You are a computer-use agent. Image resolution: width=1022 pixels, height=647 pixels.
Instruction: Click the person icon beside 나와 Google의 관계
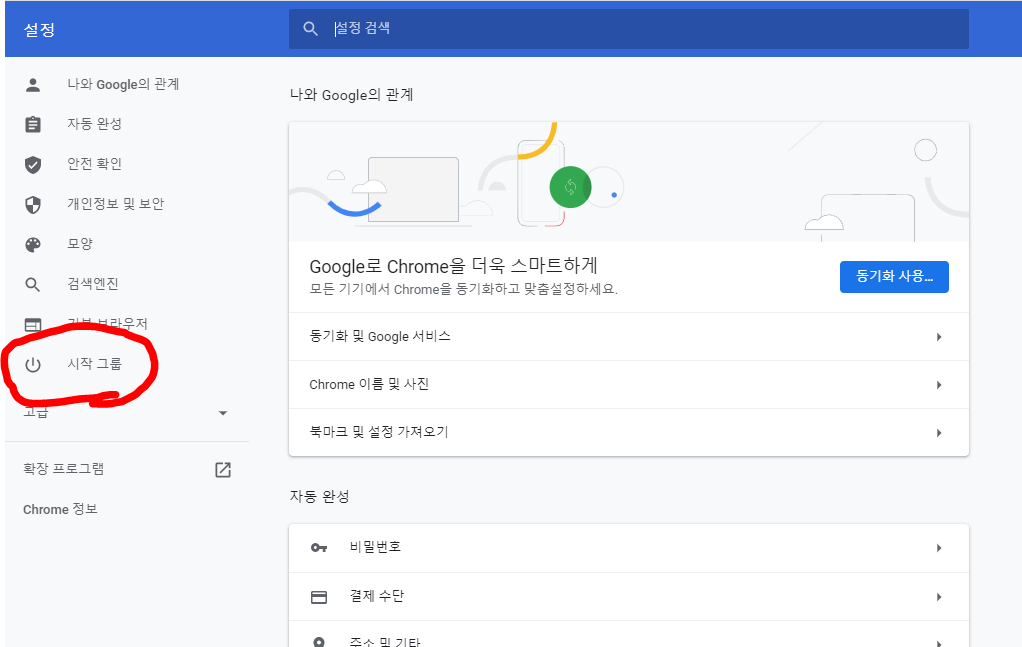33,85
